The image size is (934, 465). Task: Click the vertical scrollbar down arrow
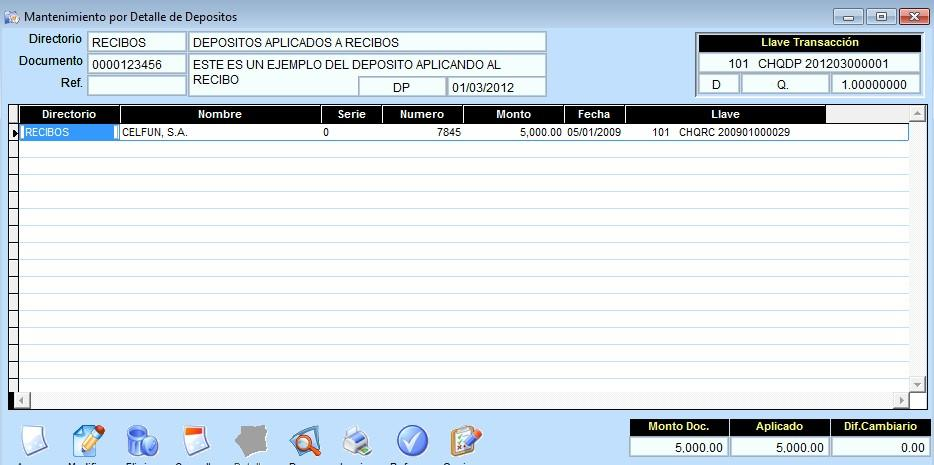918,384
